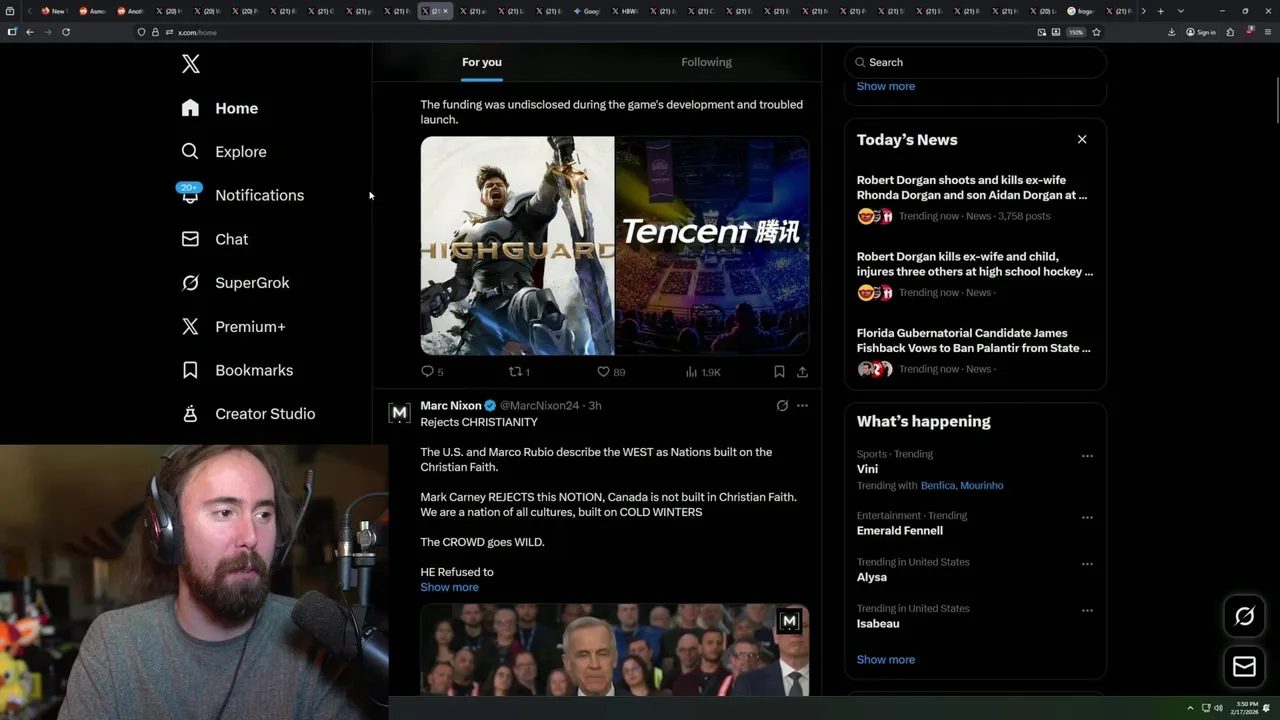Open new tab with plus button

1160,11
